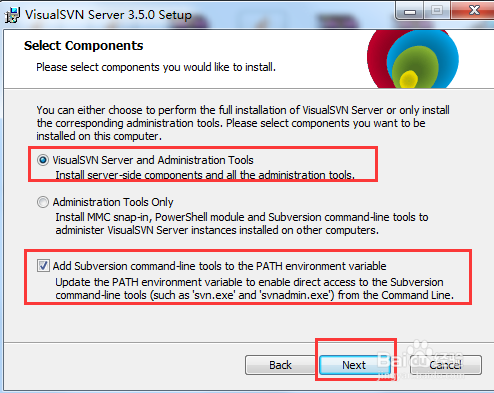This screenshot has width=494, height=393.
Task: Click the grayed-out maximize window button
Action: [437, 11]
